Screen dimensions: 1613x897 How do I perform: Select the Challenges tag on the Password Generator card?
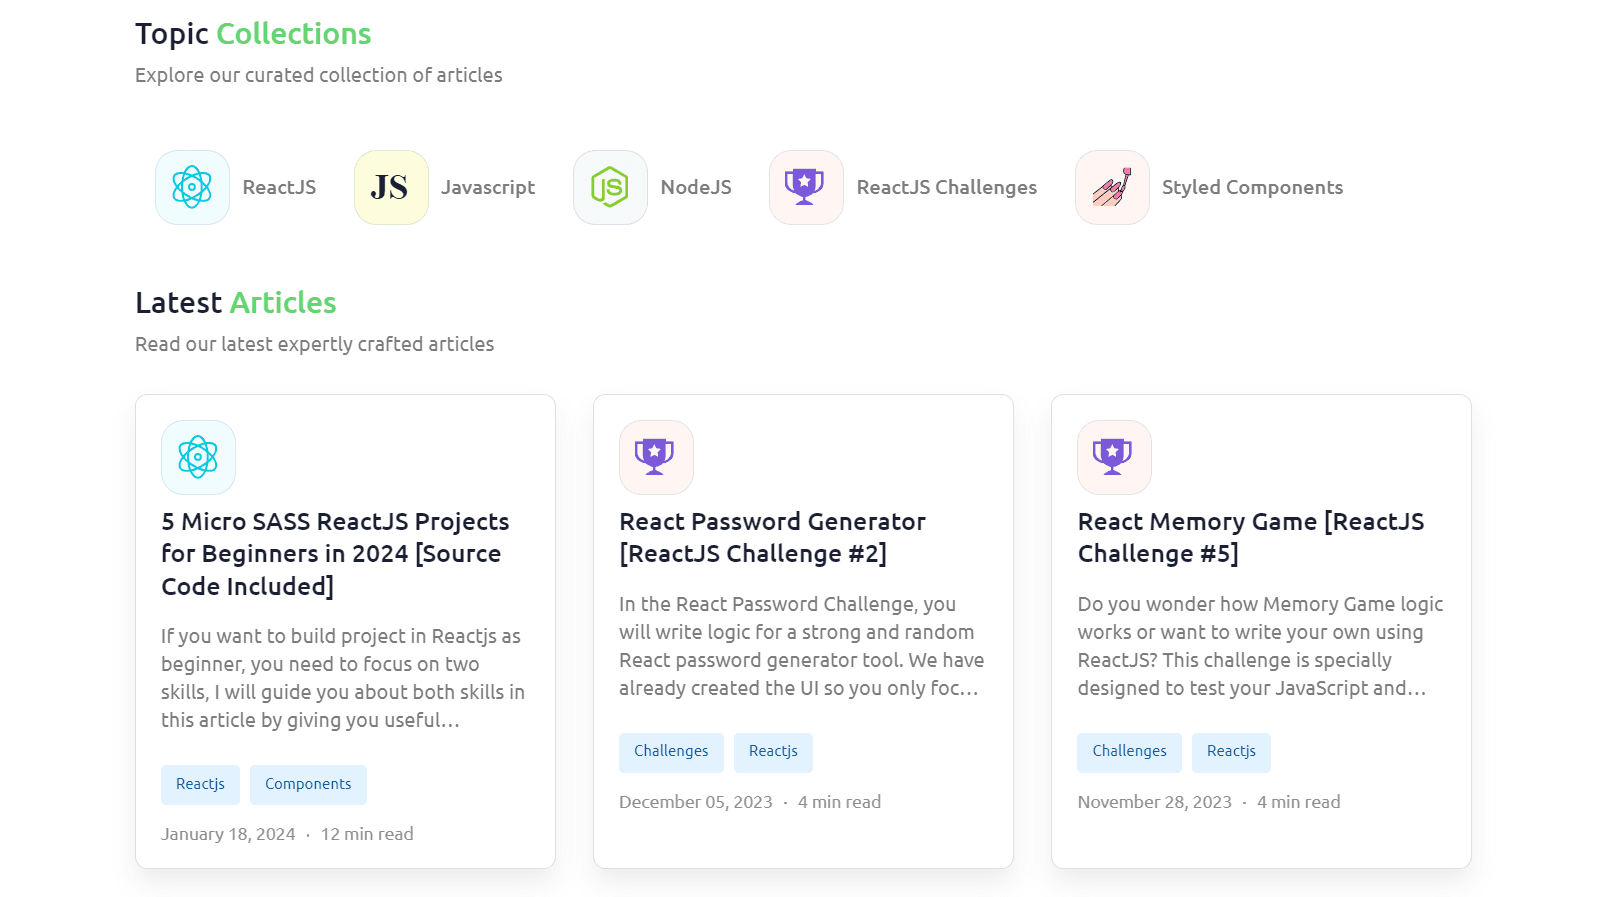point(671,752)
